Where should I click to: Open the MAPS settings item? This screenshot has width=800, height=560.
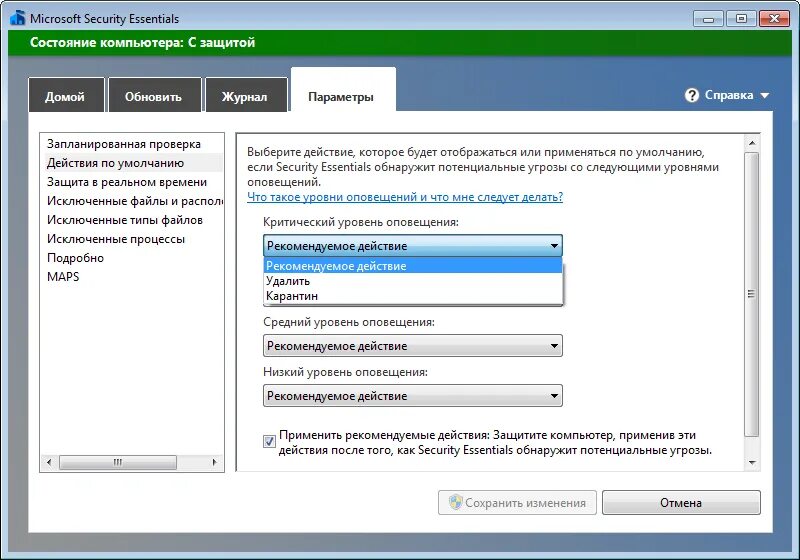coord(132,276)
